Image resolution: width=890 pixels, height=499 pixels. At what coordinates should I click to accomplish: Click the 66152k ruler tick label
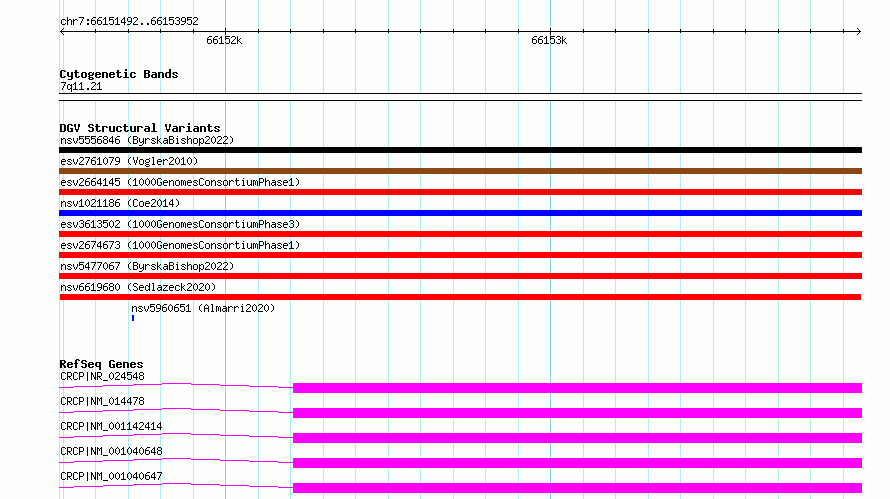[224, 40]
